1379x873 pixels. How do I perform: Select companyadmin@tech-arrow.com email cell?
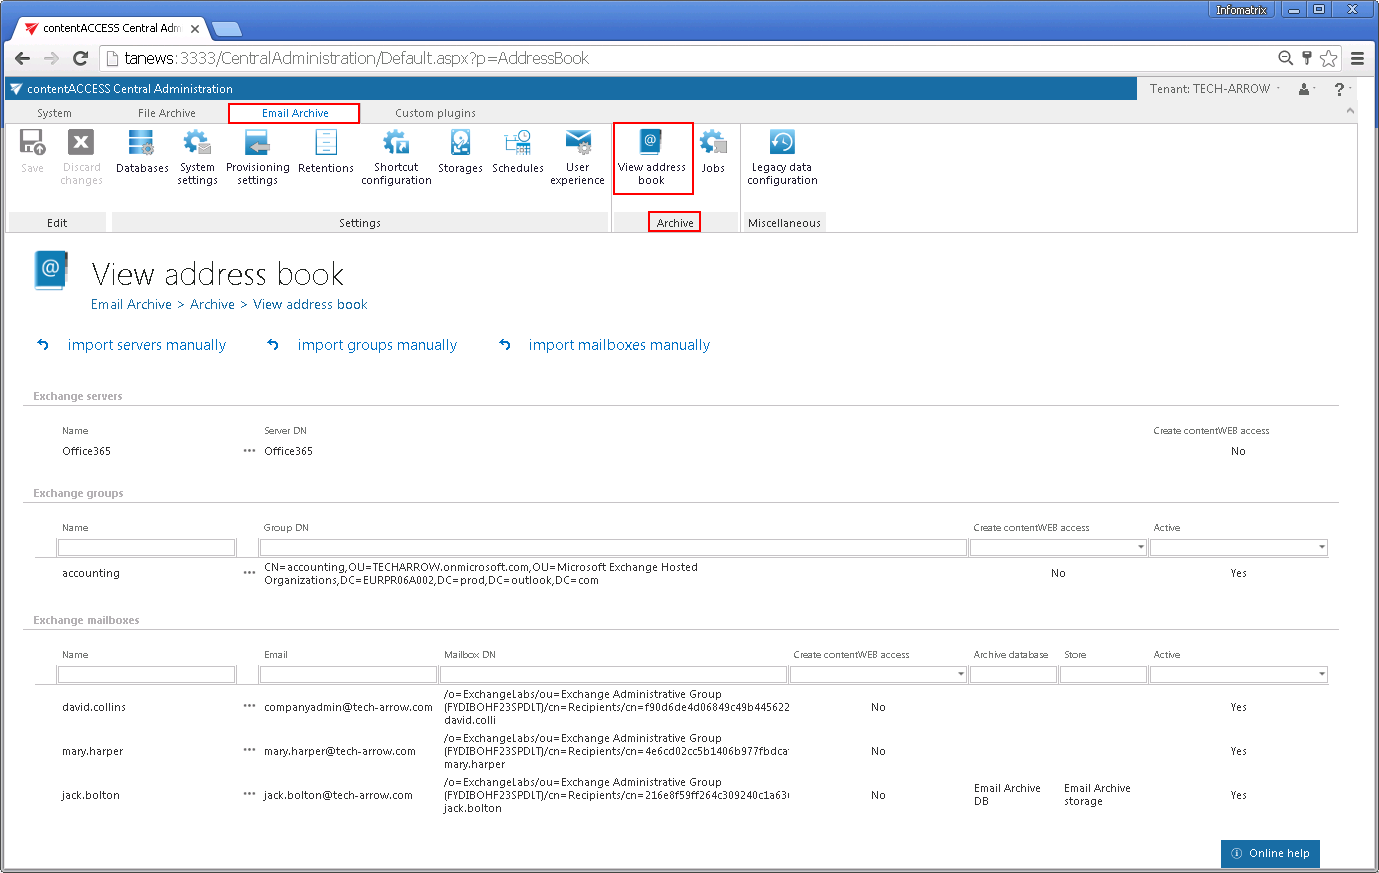coord(348,707)
